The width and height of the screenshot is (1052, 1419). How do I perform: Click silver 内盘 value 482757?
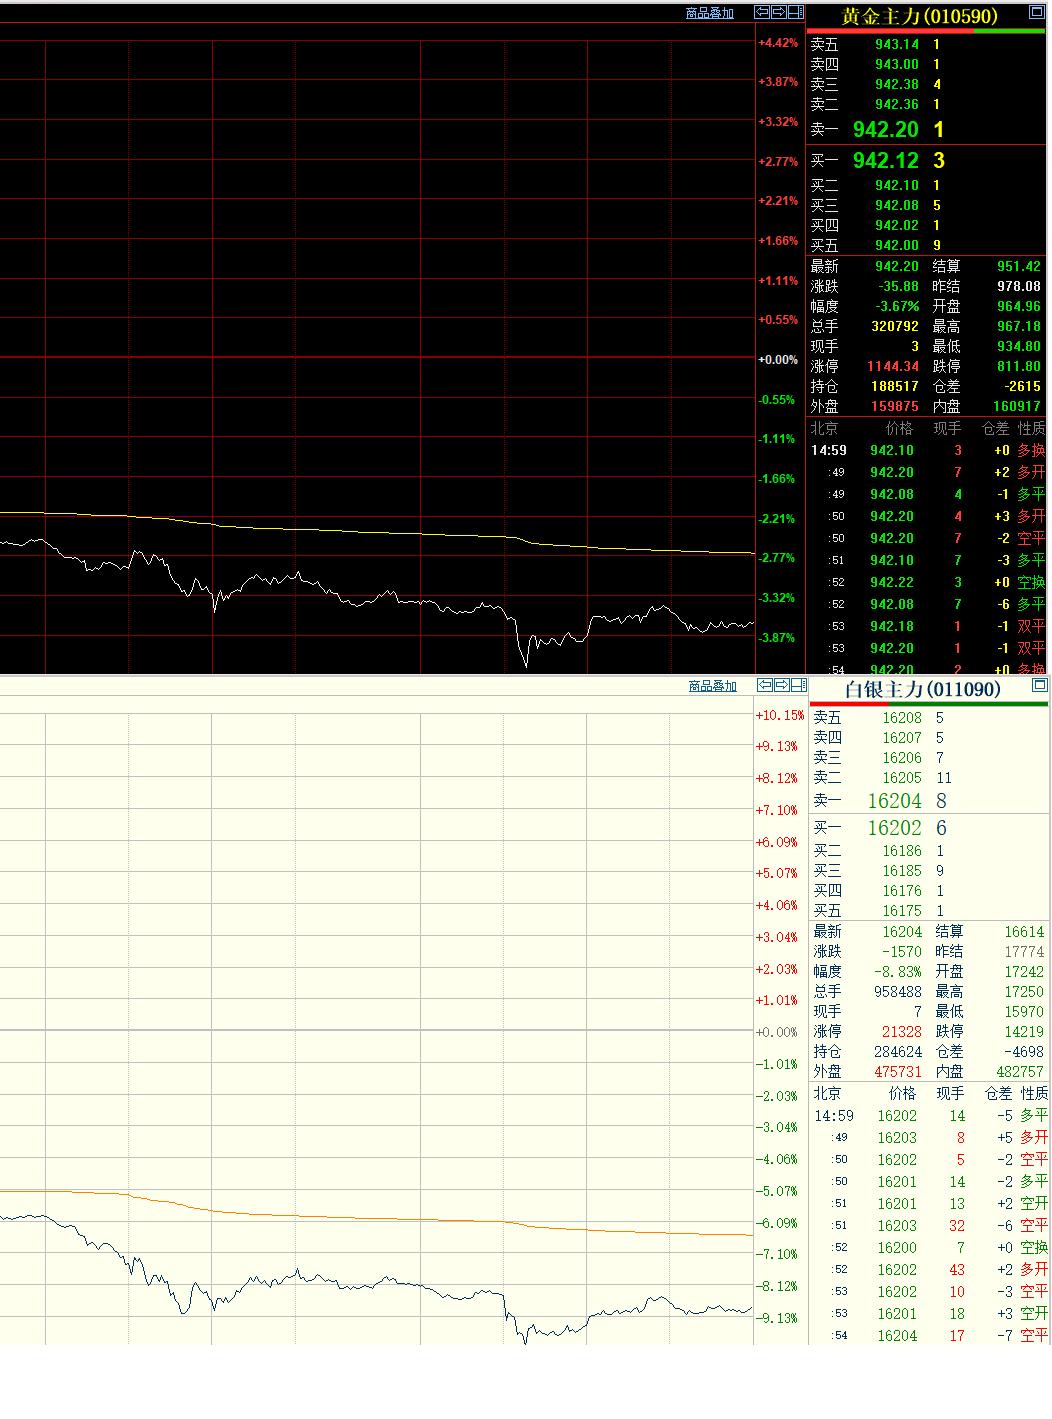[x=1020, y=1072]
